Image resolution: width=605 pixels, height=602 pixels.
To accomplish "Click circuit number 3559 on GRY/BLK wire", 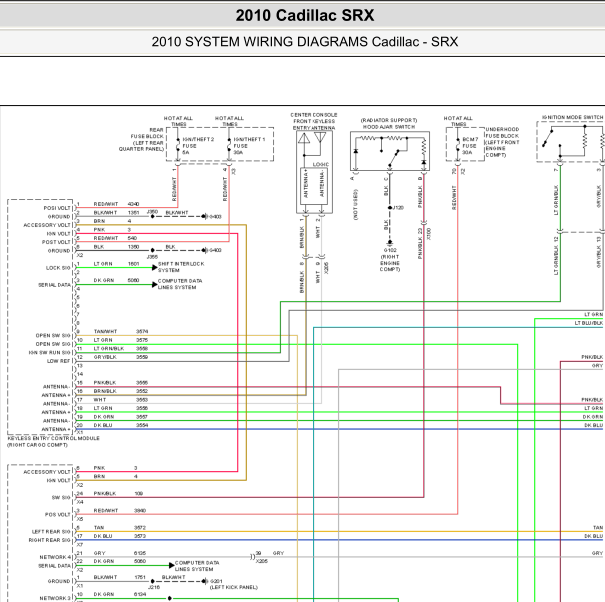I will pyautogui.click(x=142, y=357).
